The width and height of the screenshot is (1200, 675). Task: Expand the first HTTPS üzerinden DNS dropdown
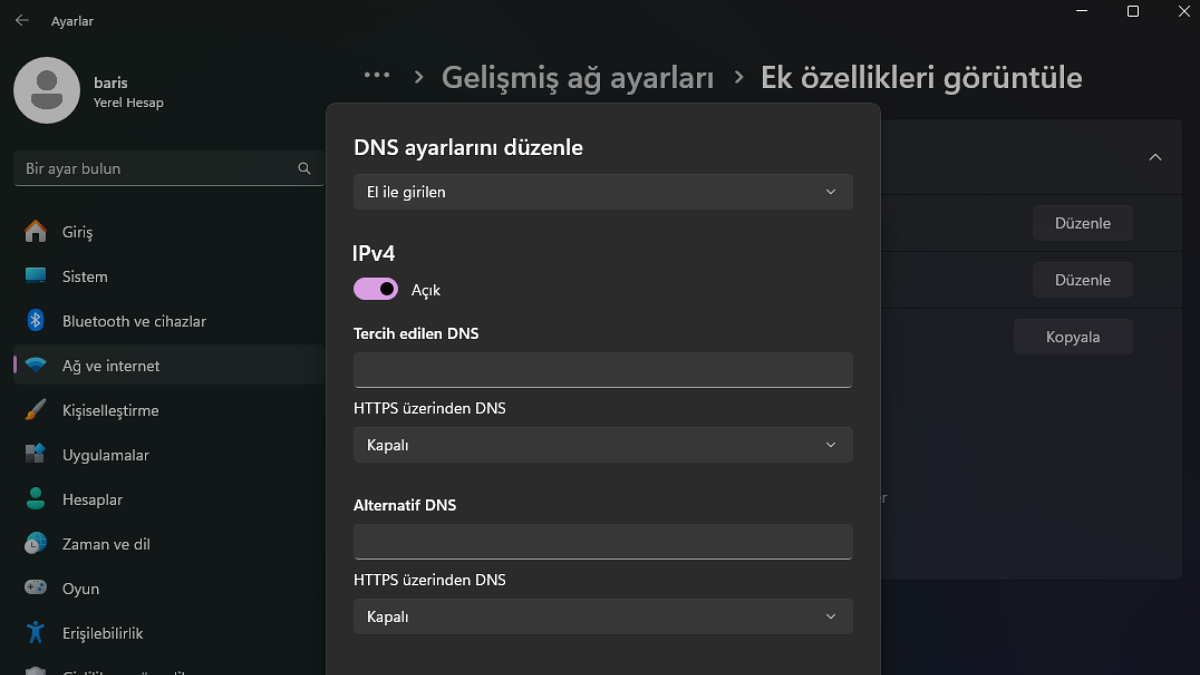(602, 444)
